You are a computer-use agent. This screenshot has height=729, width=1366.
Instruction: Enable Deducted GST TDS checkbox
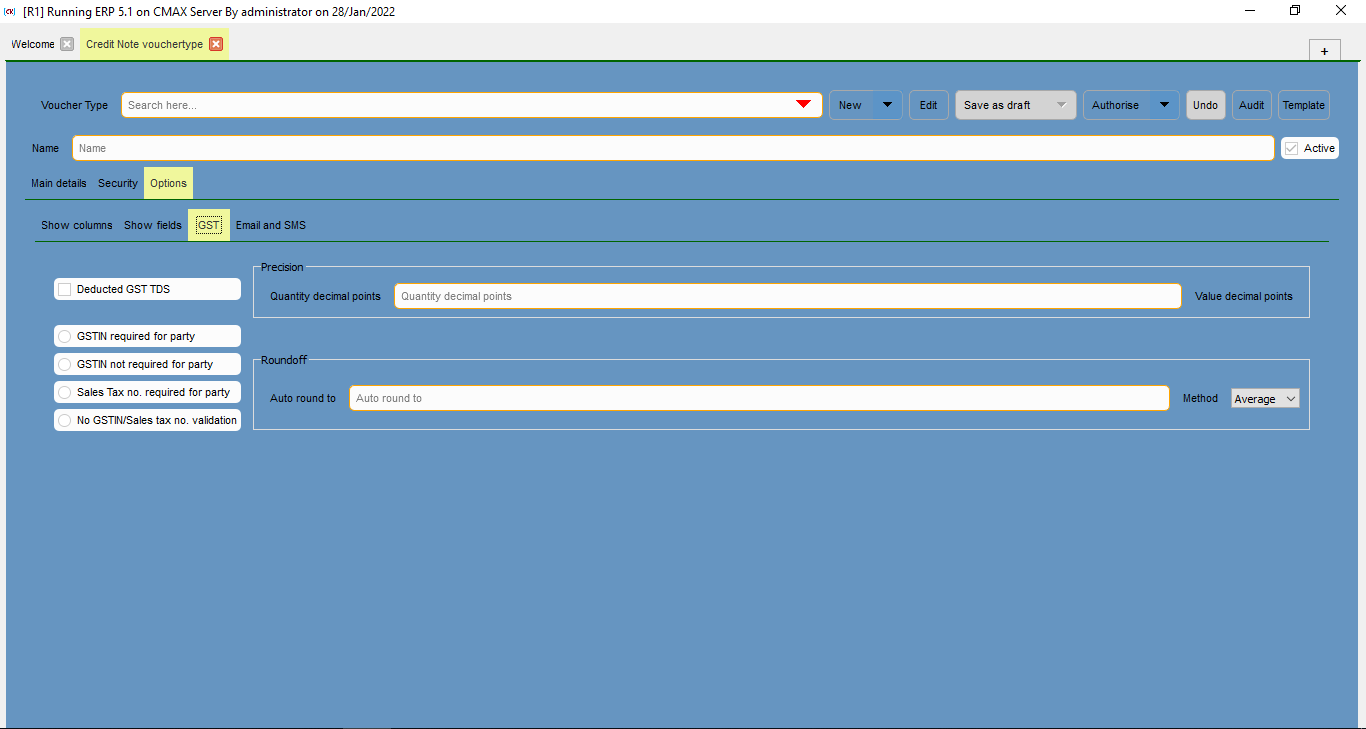(65, 289)
